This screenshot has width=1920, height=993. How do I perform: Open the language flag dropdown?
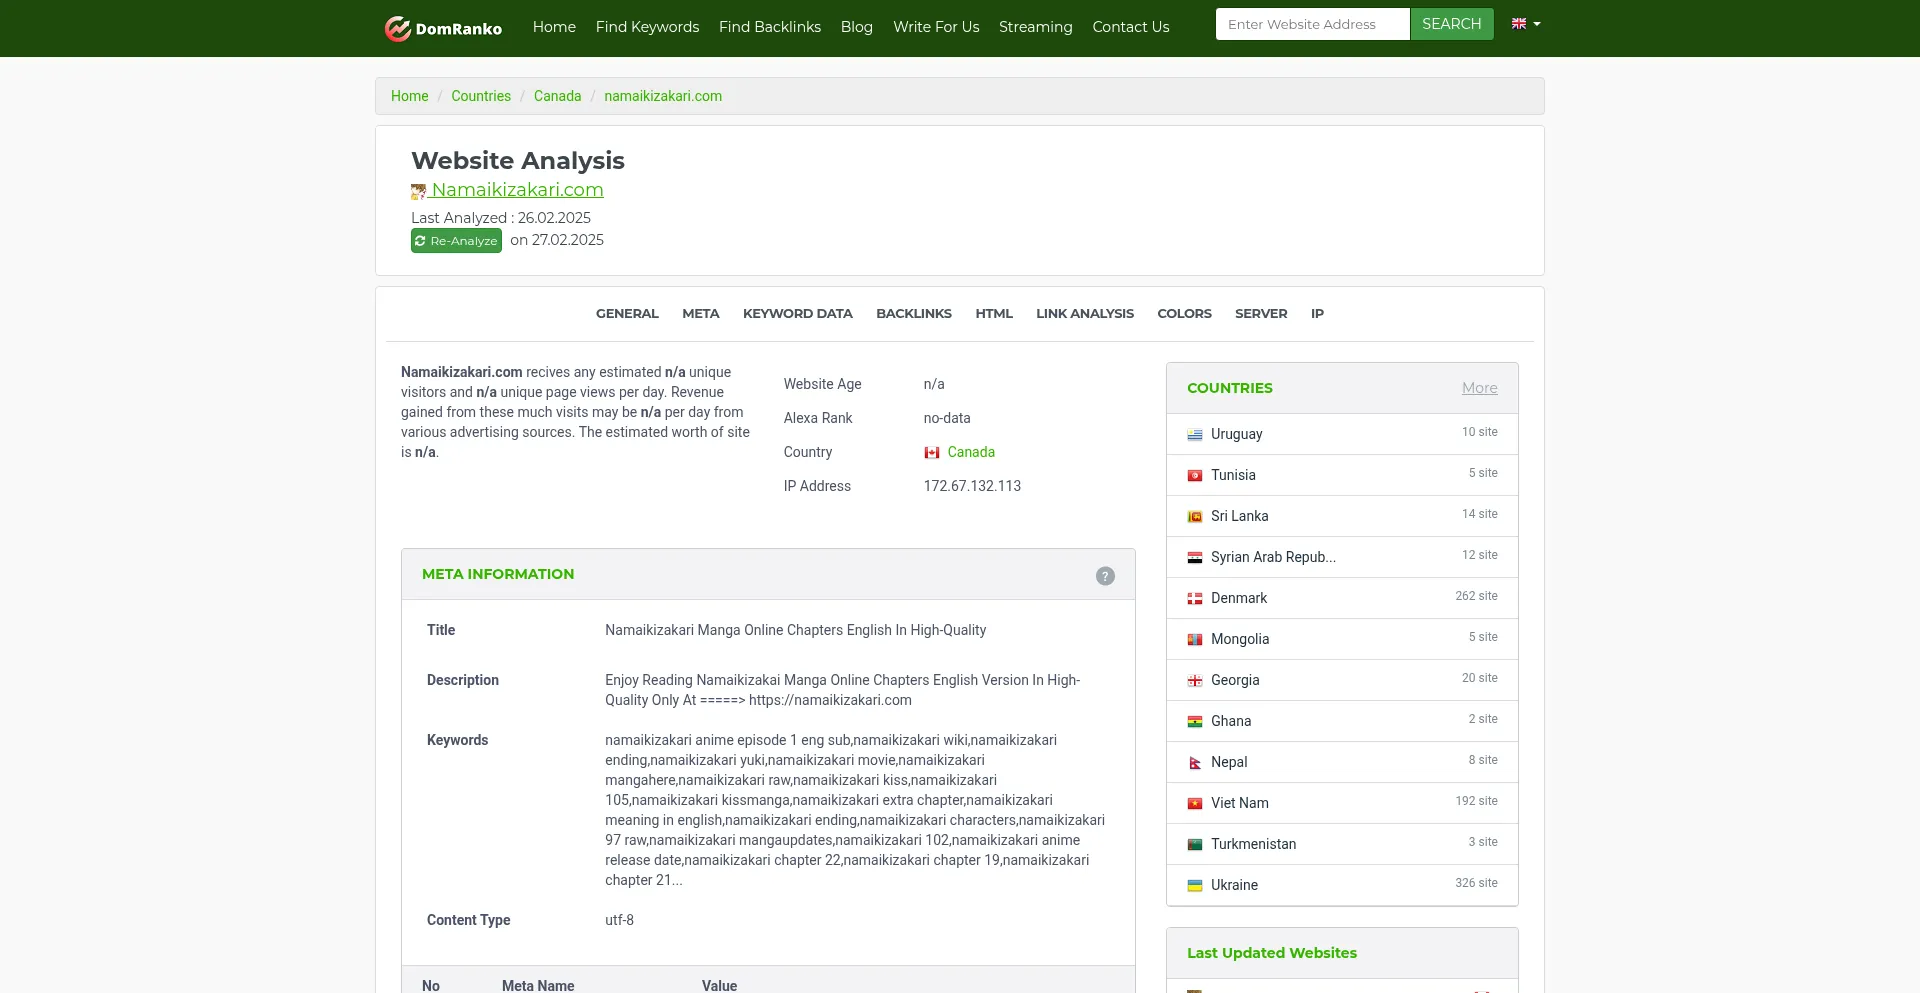pyautogui.click(x=1525, y=24)
